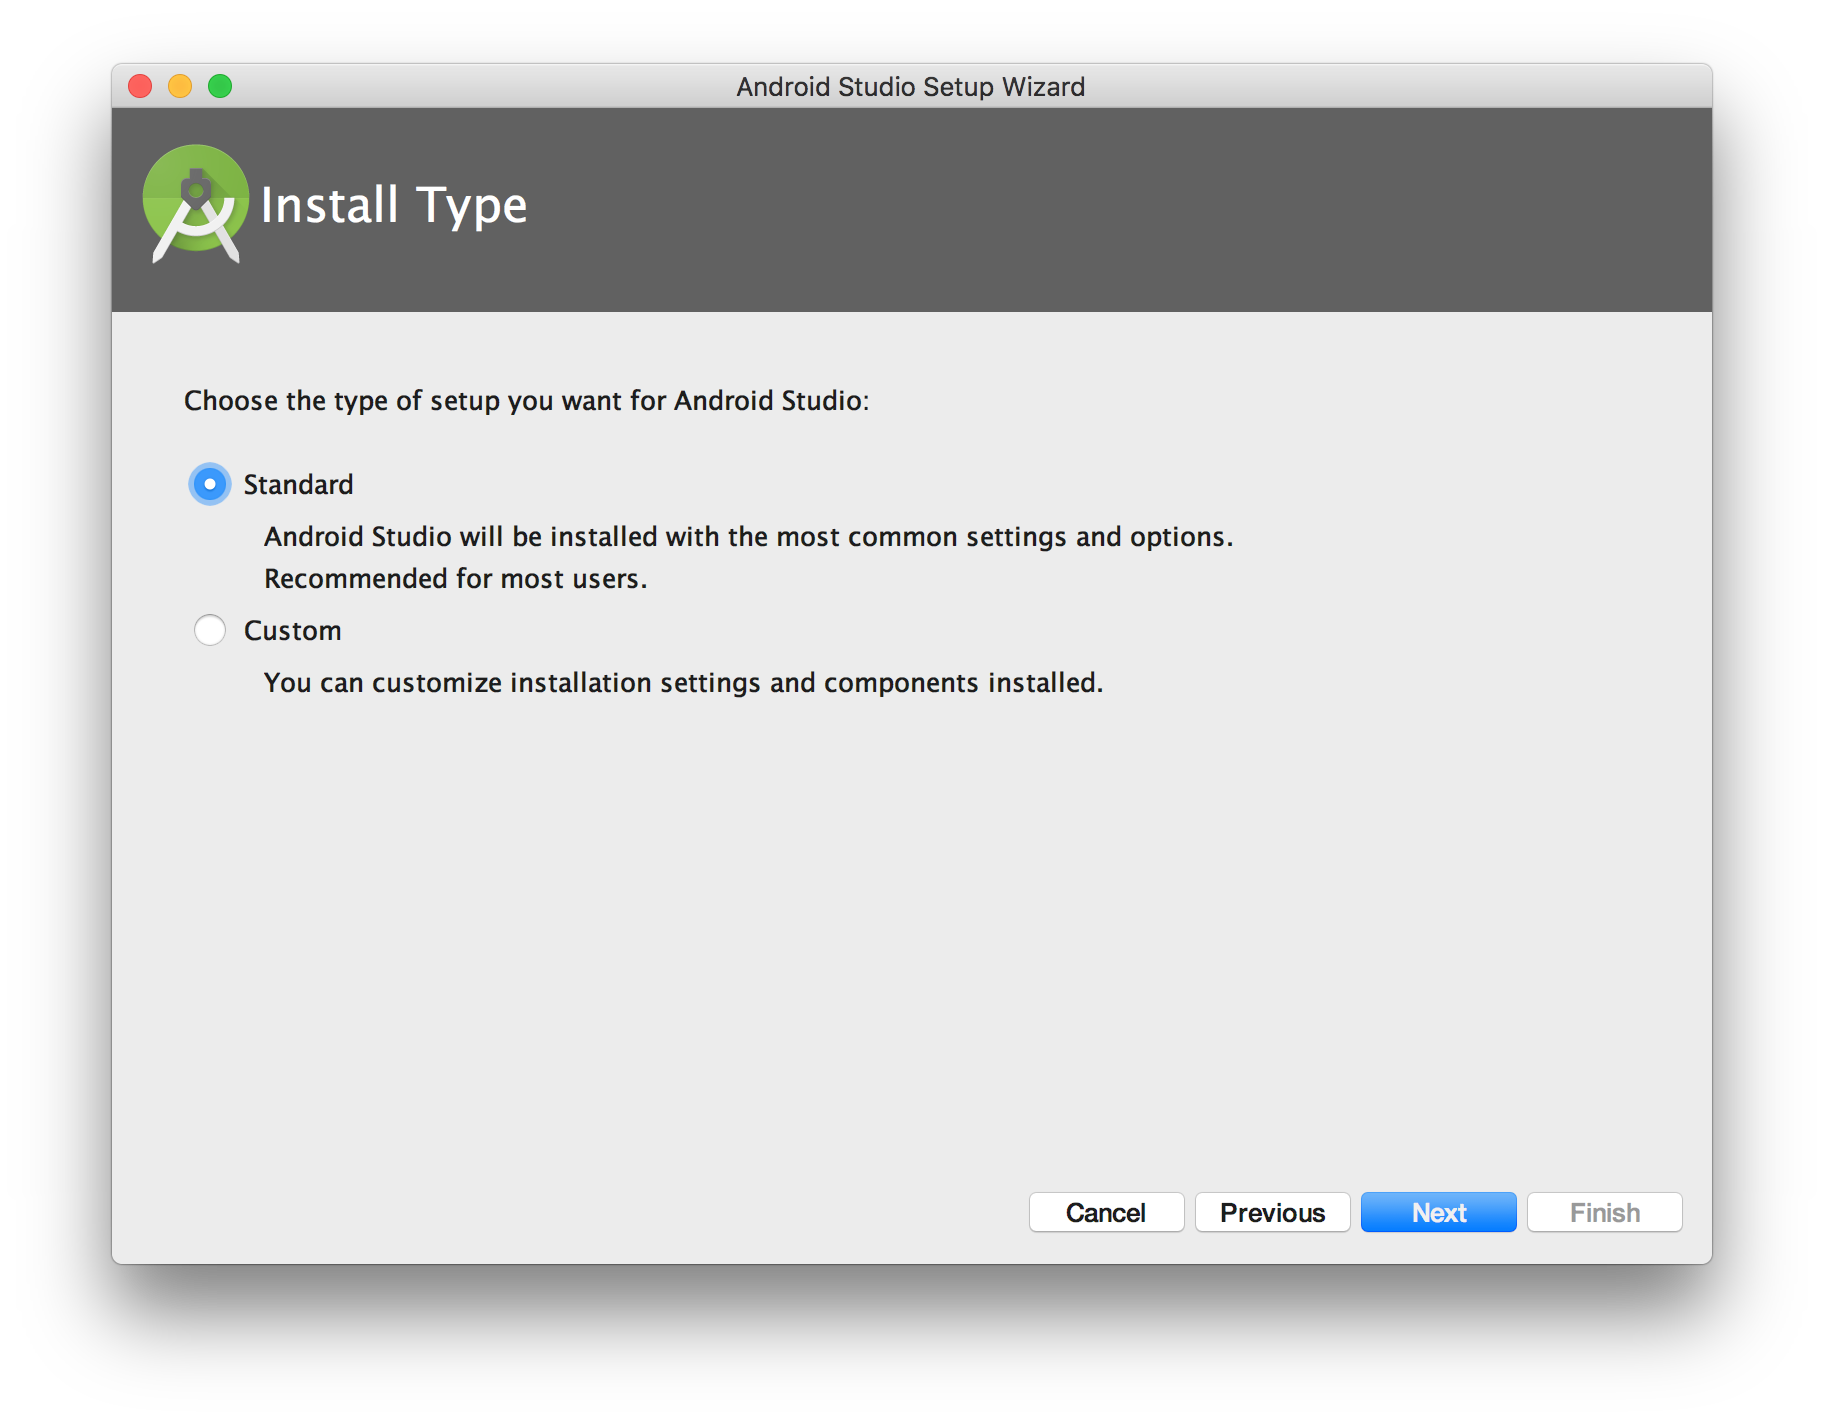
Task: Go back with the Previous button
Action: pos(1272,1213)
